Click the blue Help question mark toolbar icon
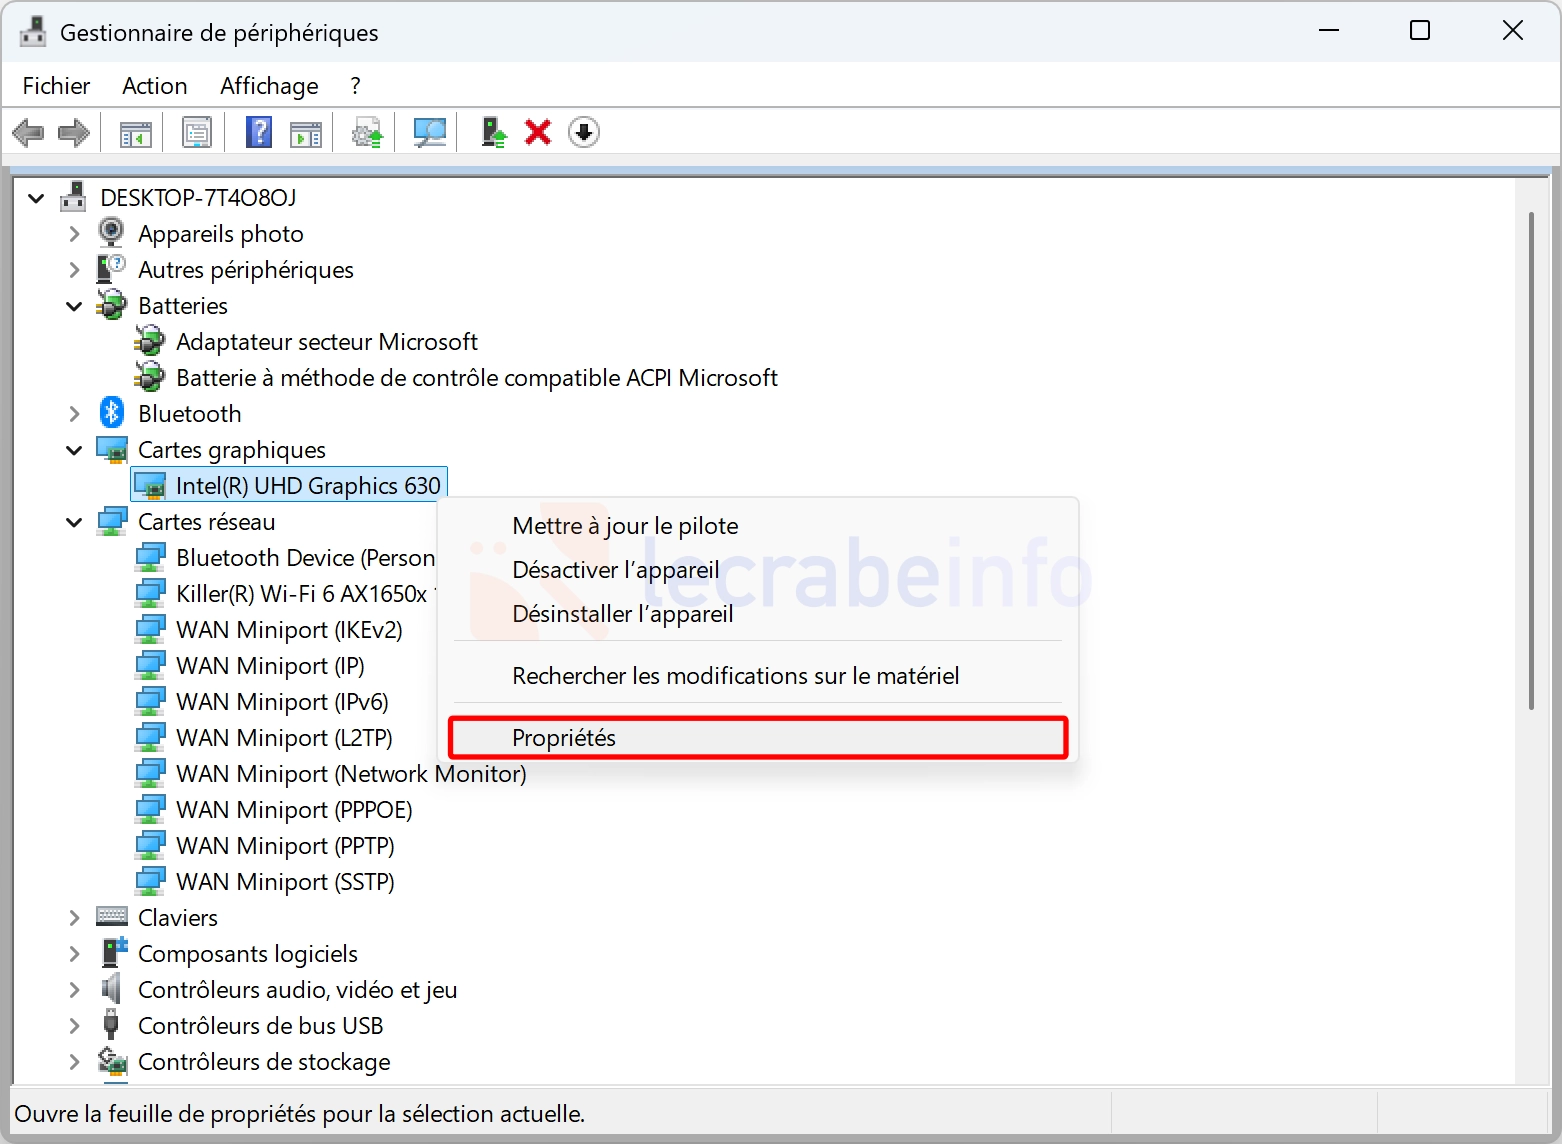The image size is (1562, 1144). [x=259, y=132]
